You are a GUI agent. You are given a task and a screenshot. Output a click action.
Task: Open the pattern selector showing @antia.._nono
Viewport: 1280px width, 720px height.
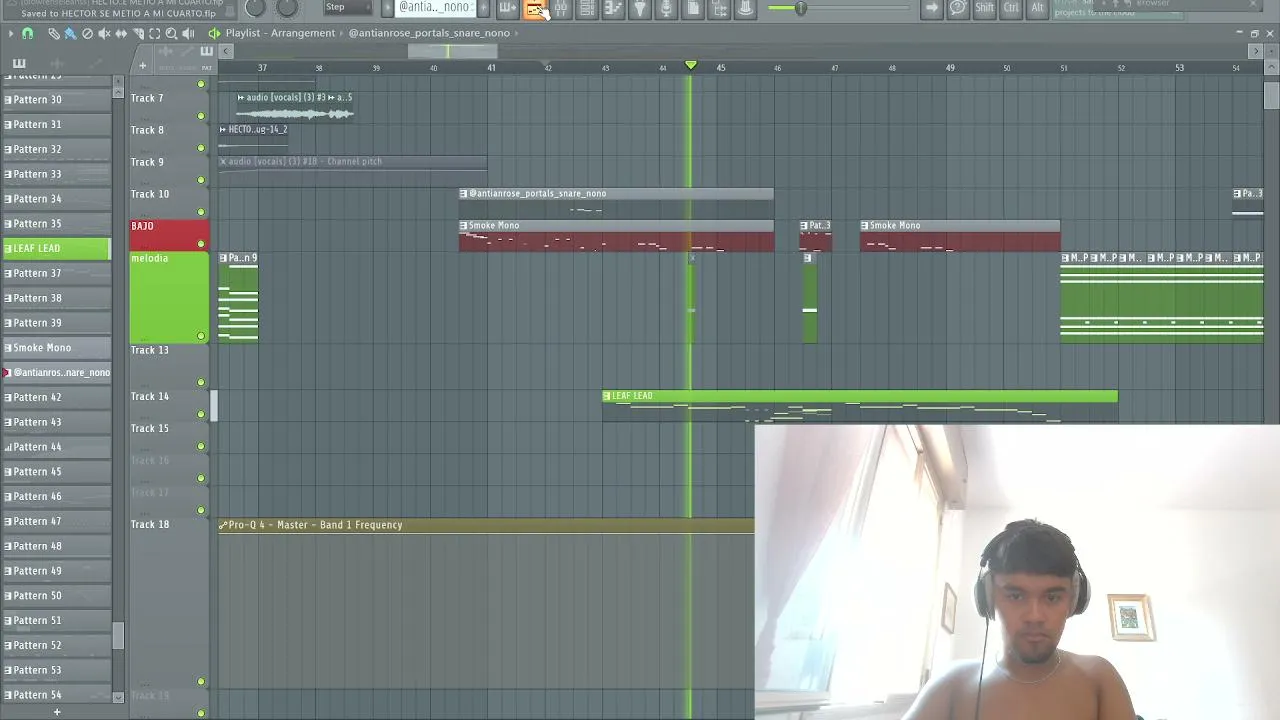tap(436, 8)
